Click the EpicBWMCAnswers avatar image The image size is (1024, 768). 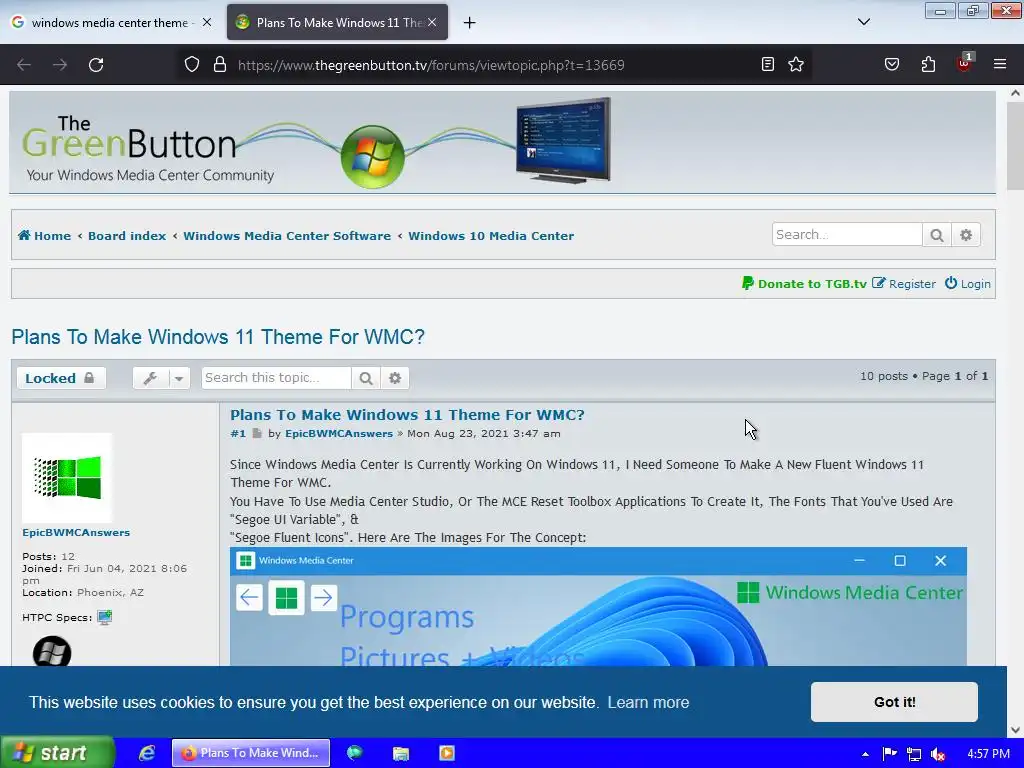(67, 477)
